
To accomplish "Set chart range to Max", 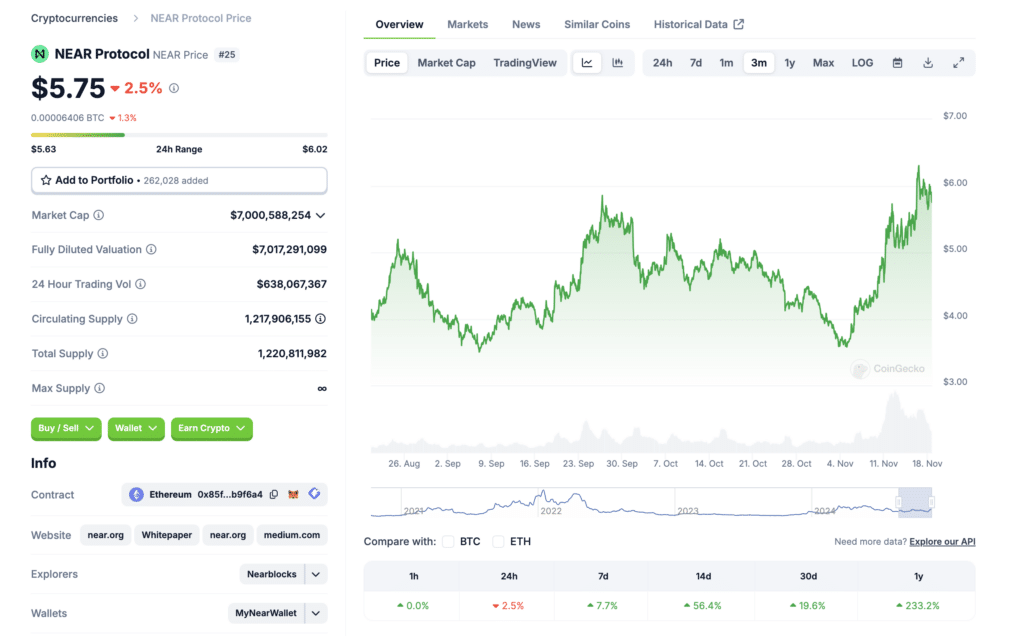I will pyautogui.click(x=823, y=63).
